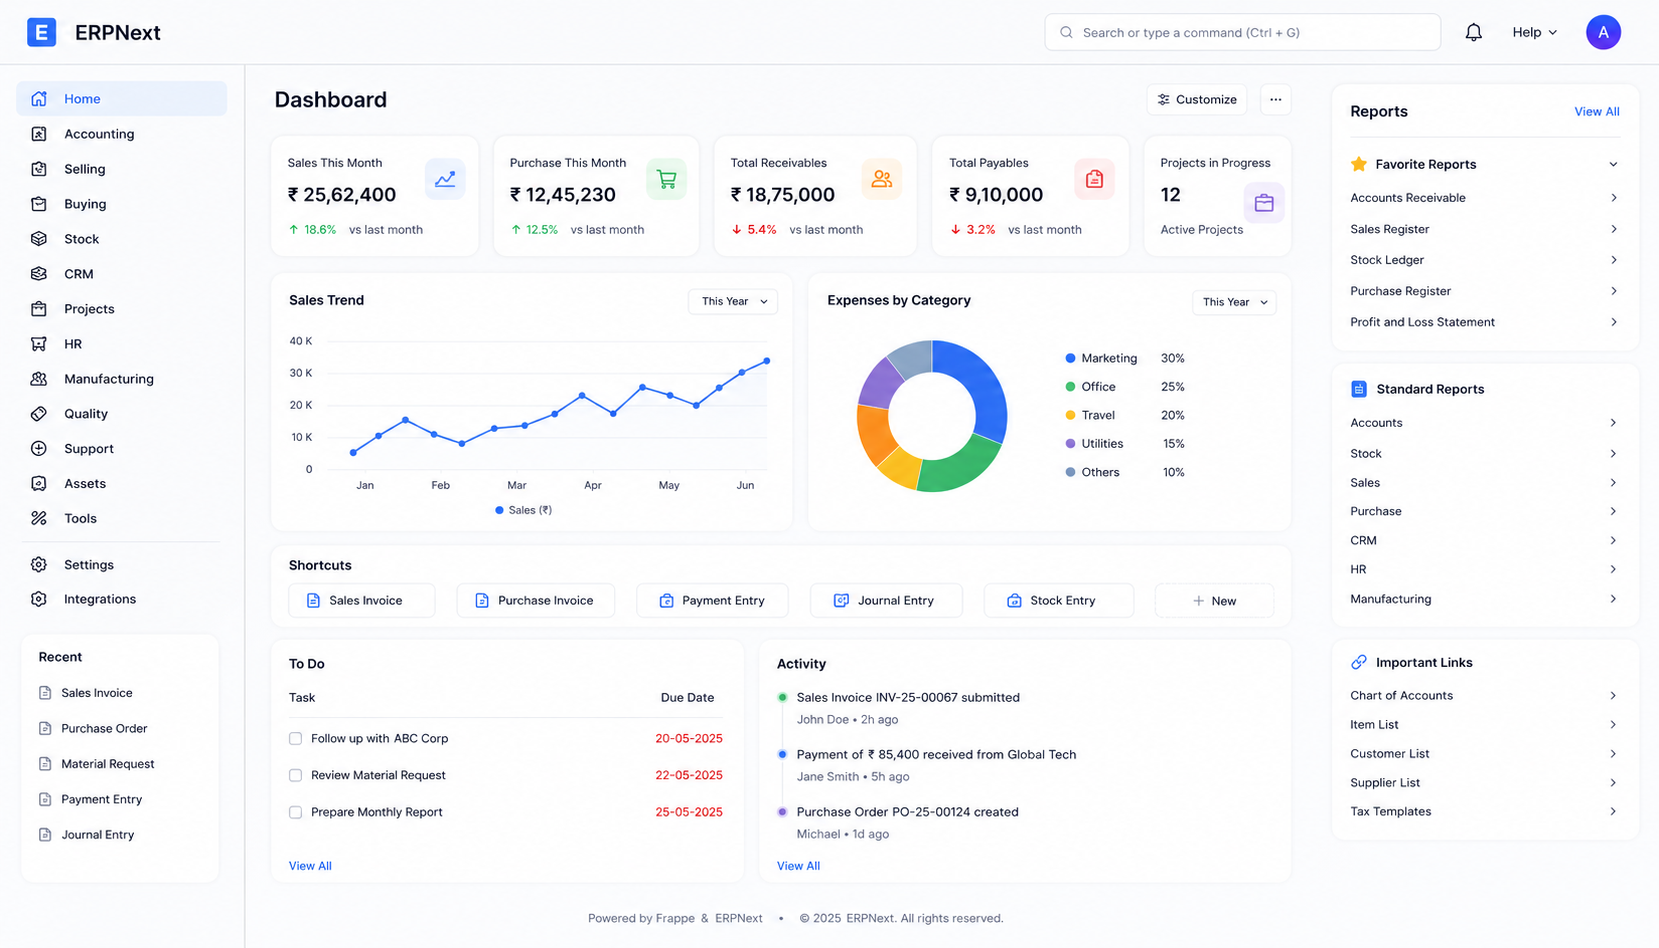Viewport: 1659px width, 948px height.
Task: Click the Journal Entry shortcut
Action: click(x=886, y=600)
